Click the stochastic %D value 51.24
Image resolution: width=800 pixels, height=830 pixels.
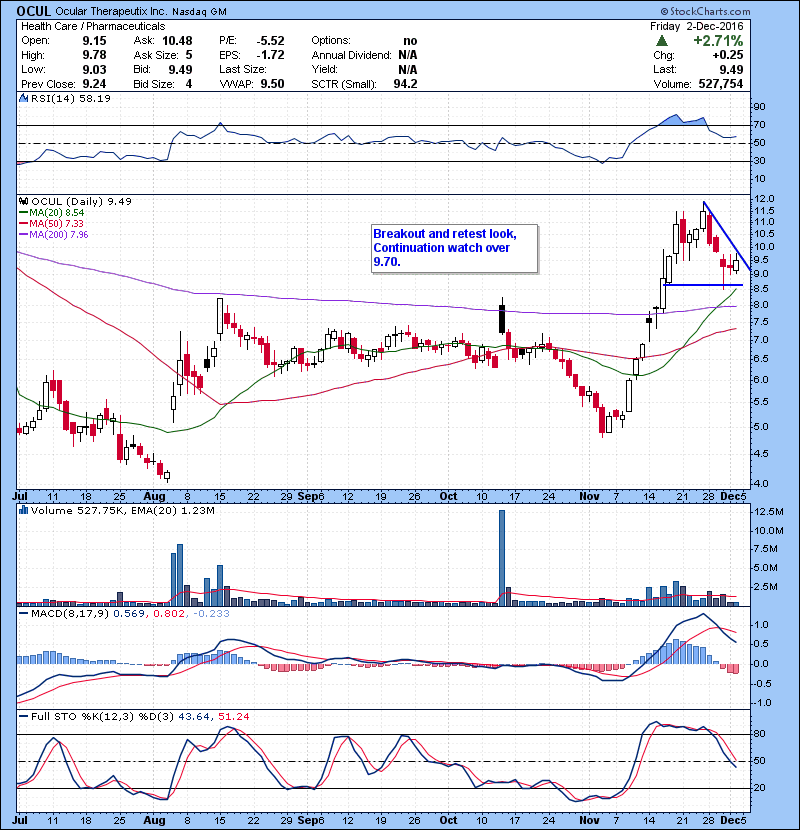tap(233, 716)
